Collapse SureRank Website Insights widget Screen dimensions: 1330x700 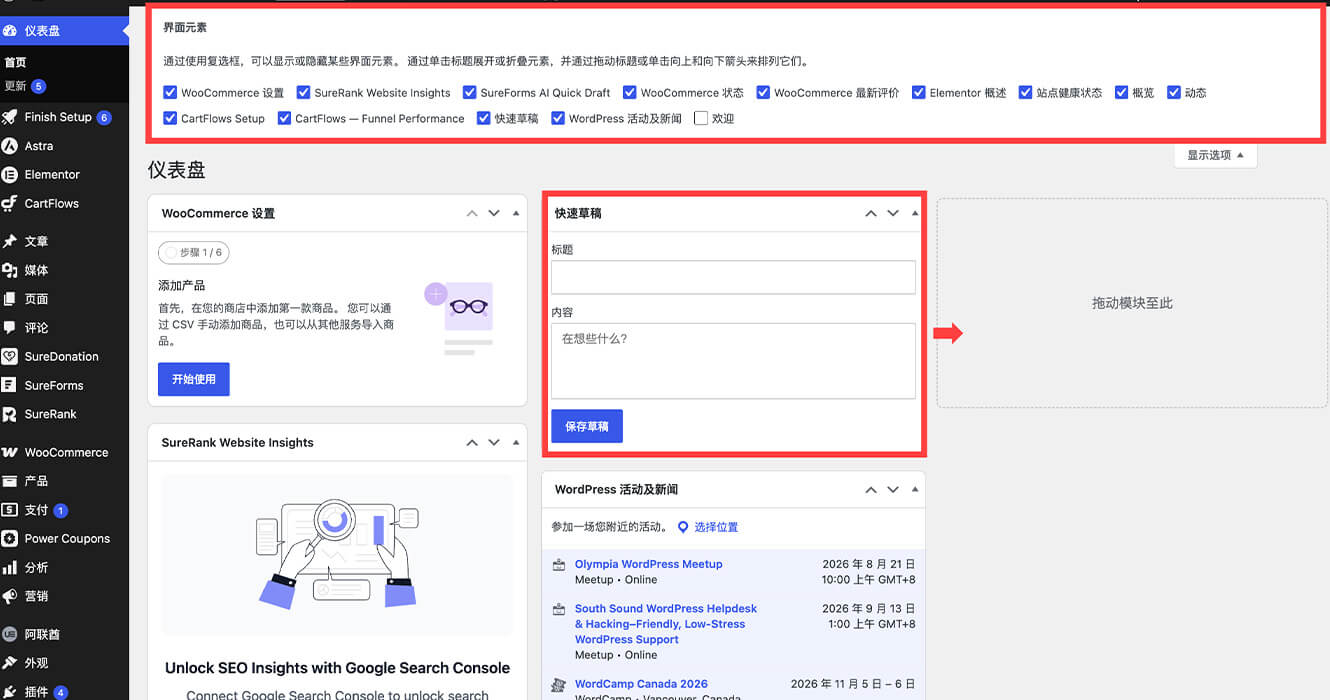pos(516,443)
